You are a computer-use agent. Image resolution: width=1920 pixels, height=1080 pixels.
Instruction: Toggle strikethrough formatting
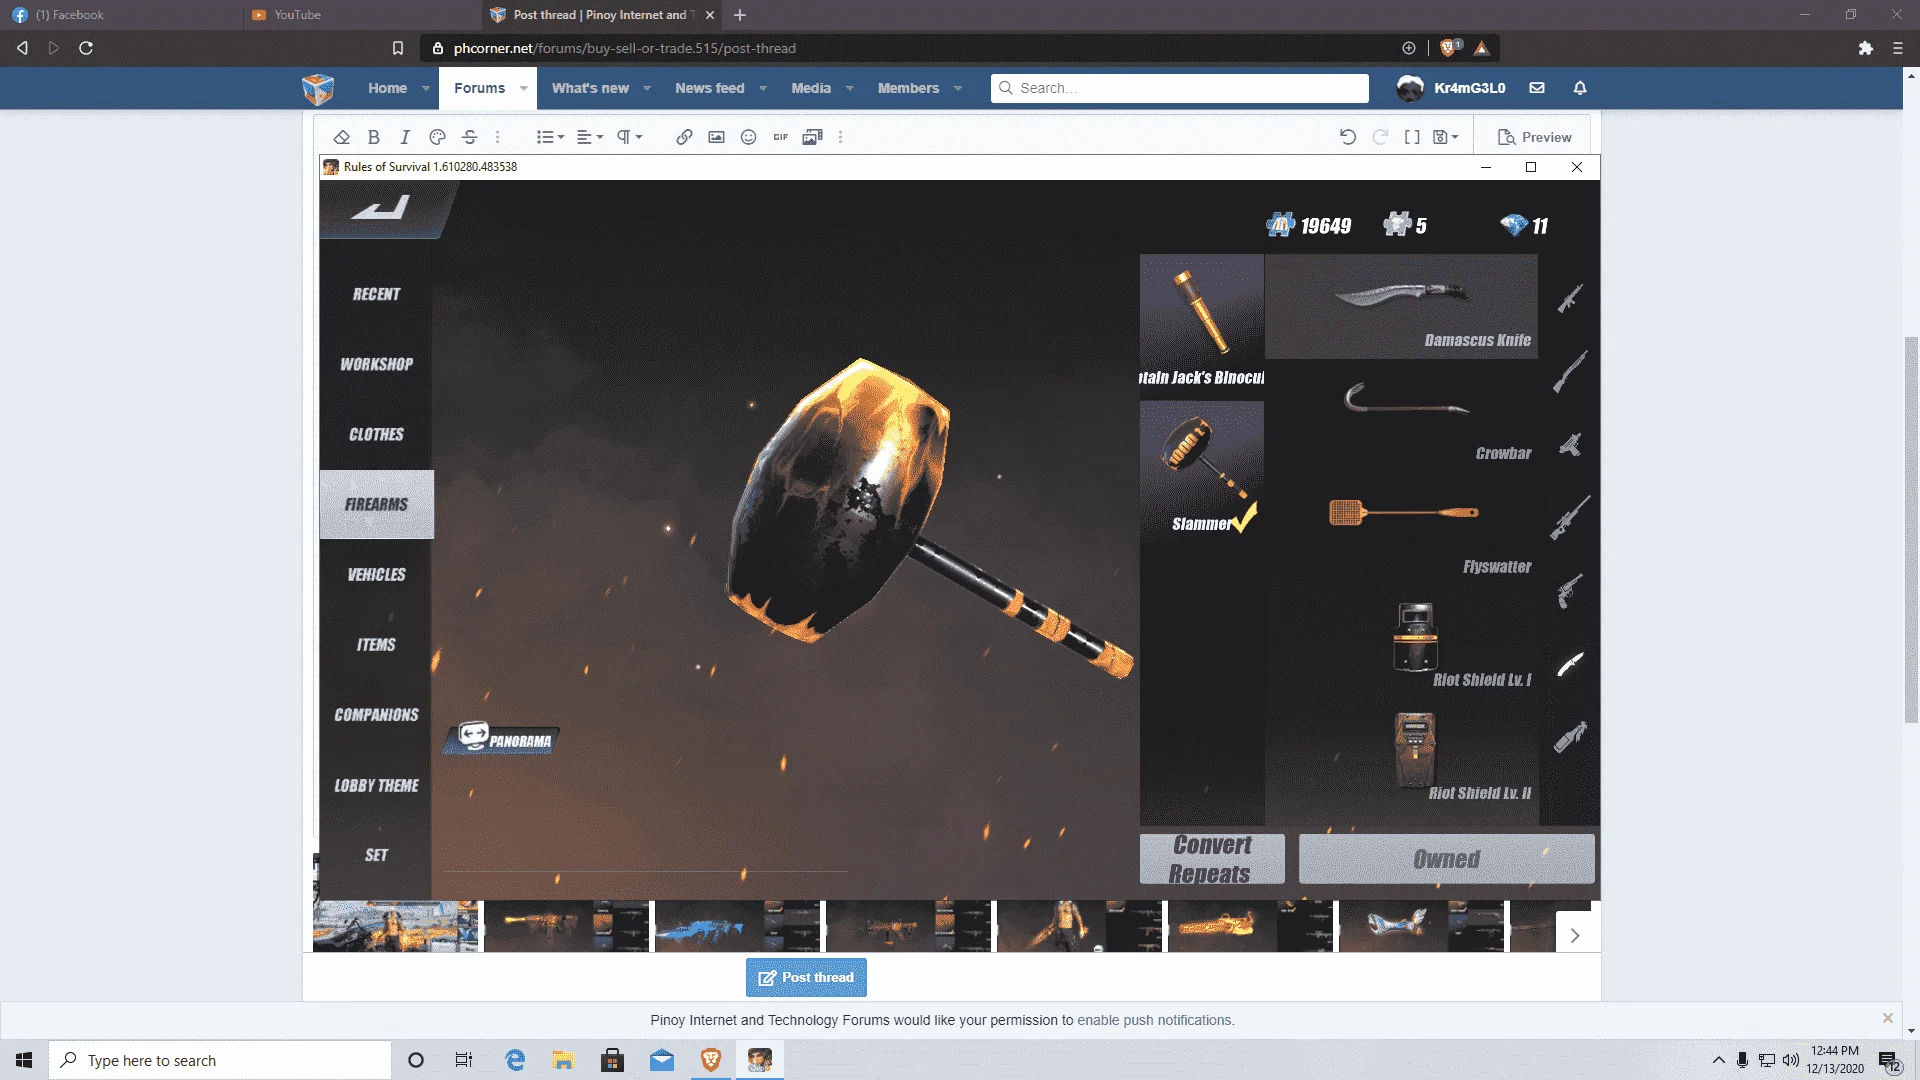click(x=469, y=137)
